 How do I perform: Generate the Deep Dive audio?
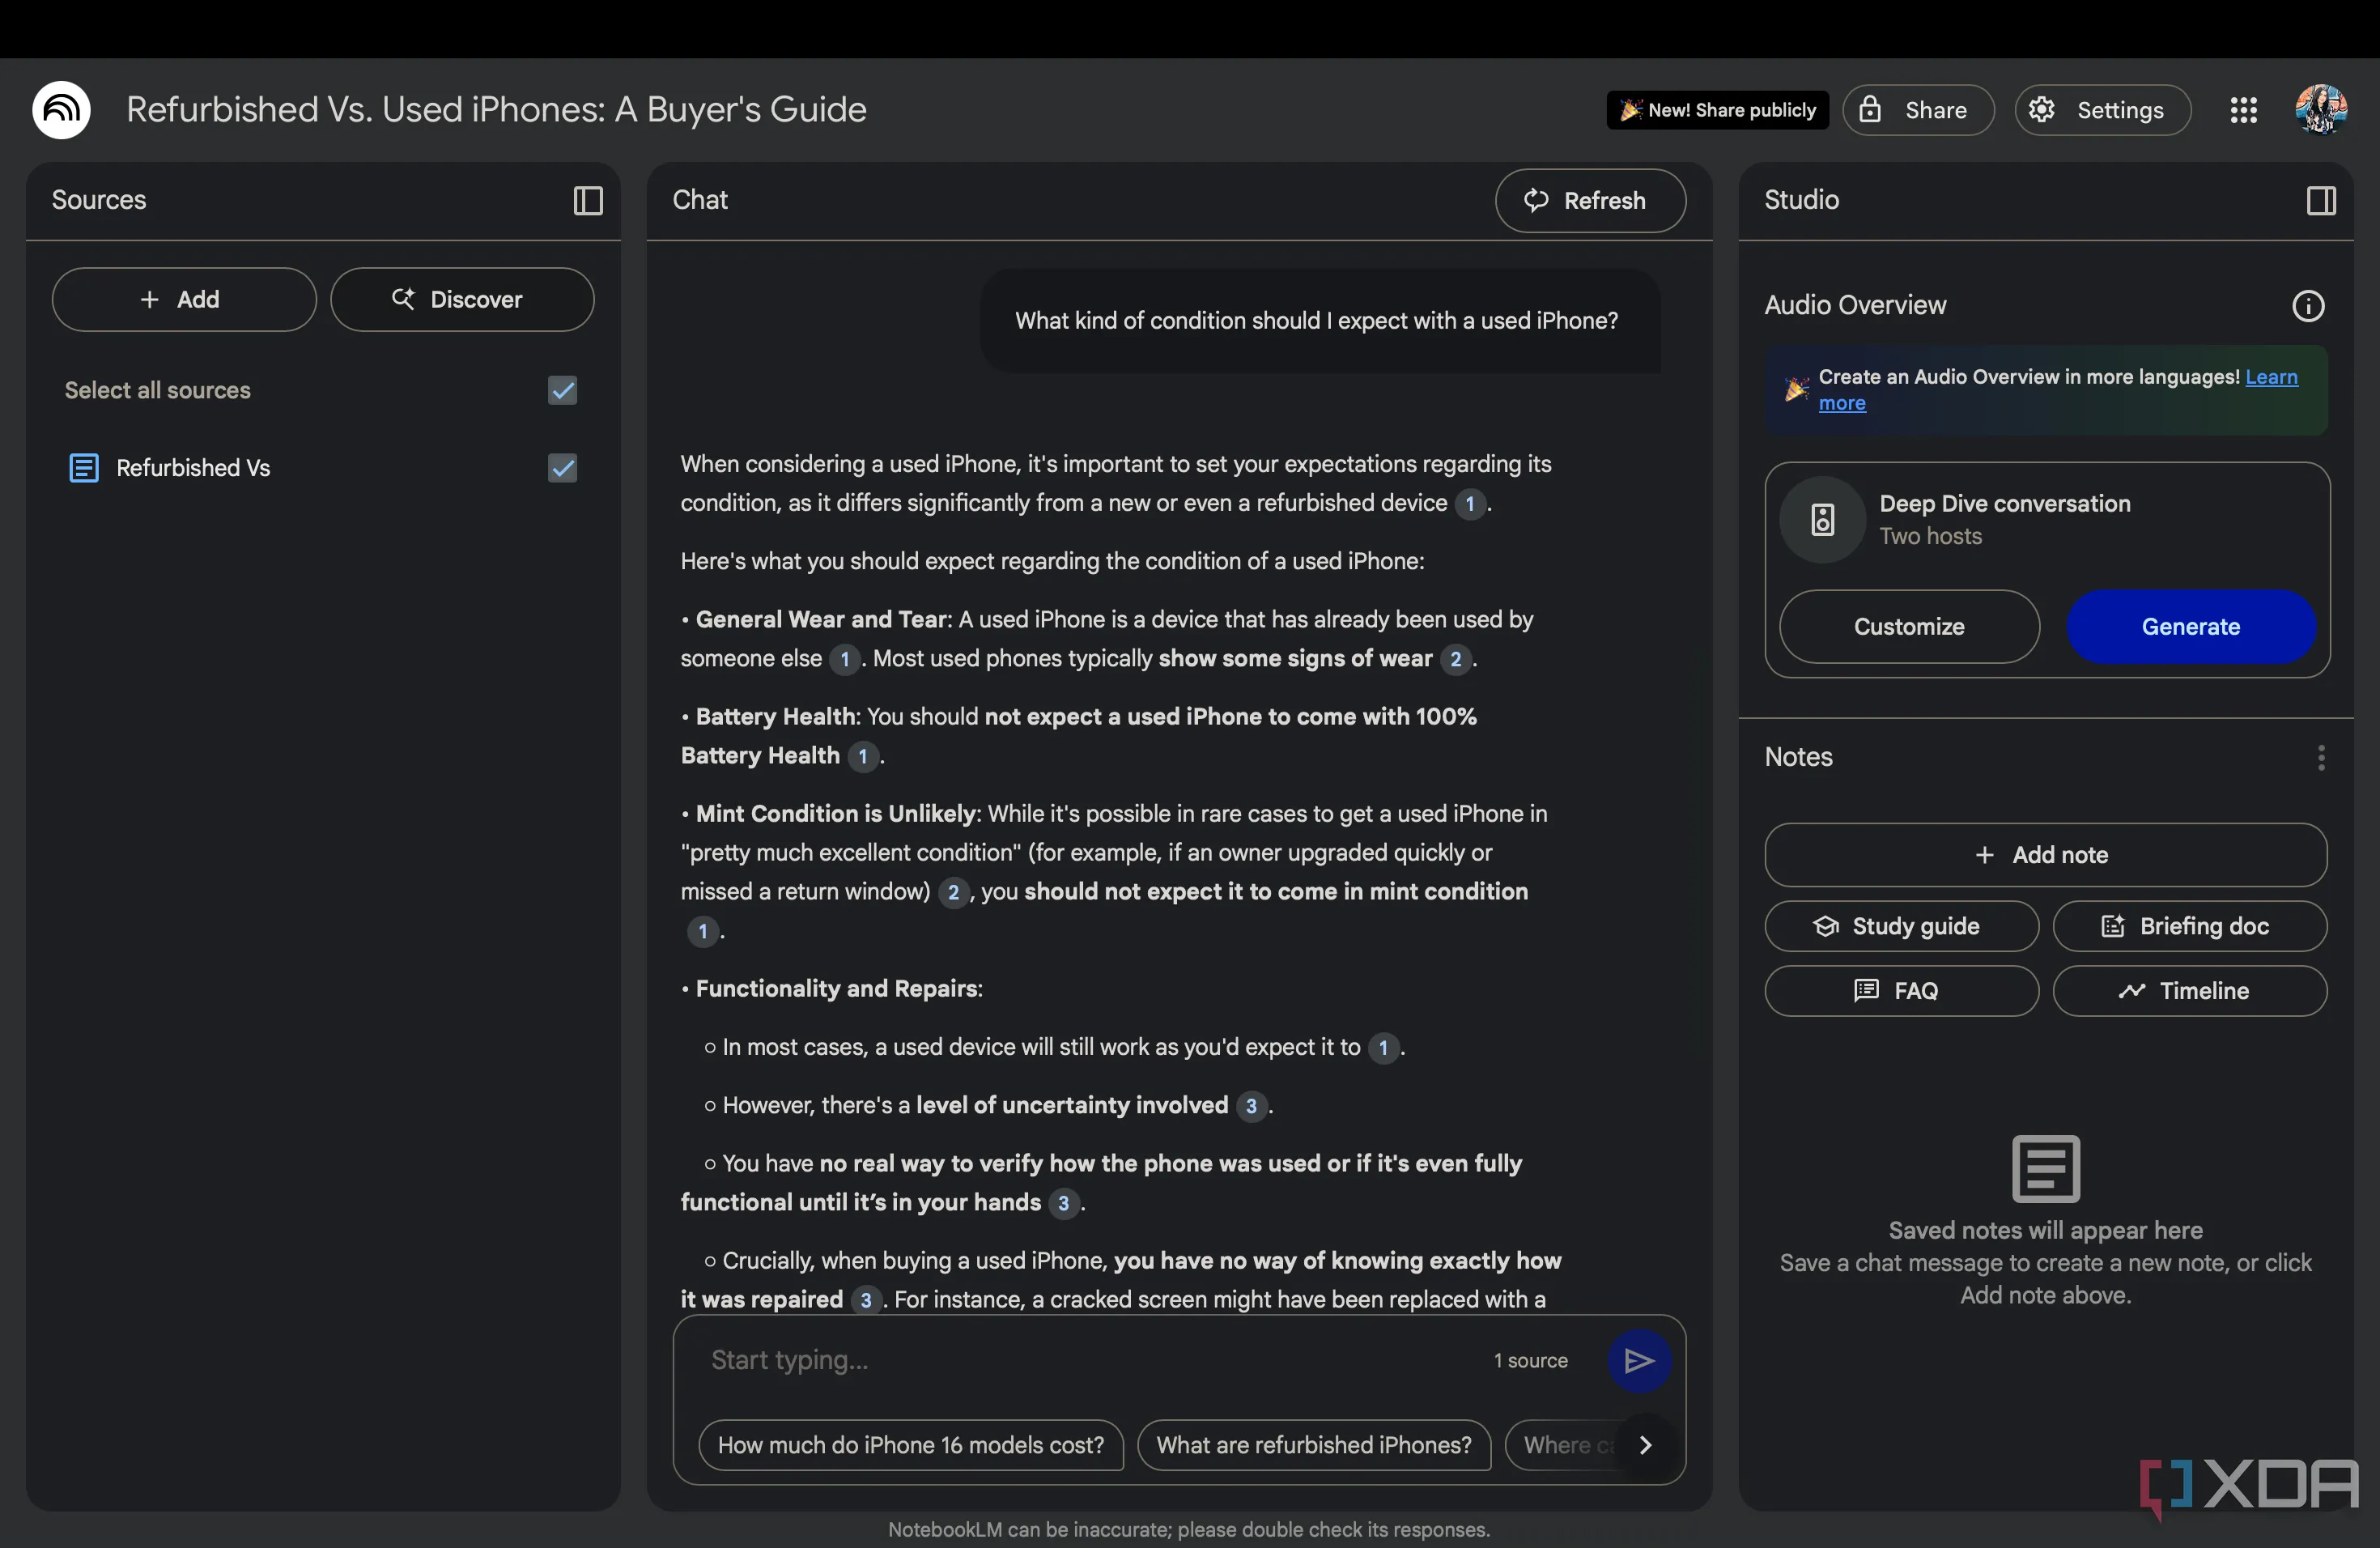(x=2191, y=626)
